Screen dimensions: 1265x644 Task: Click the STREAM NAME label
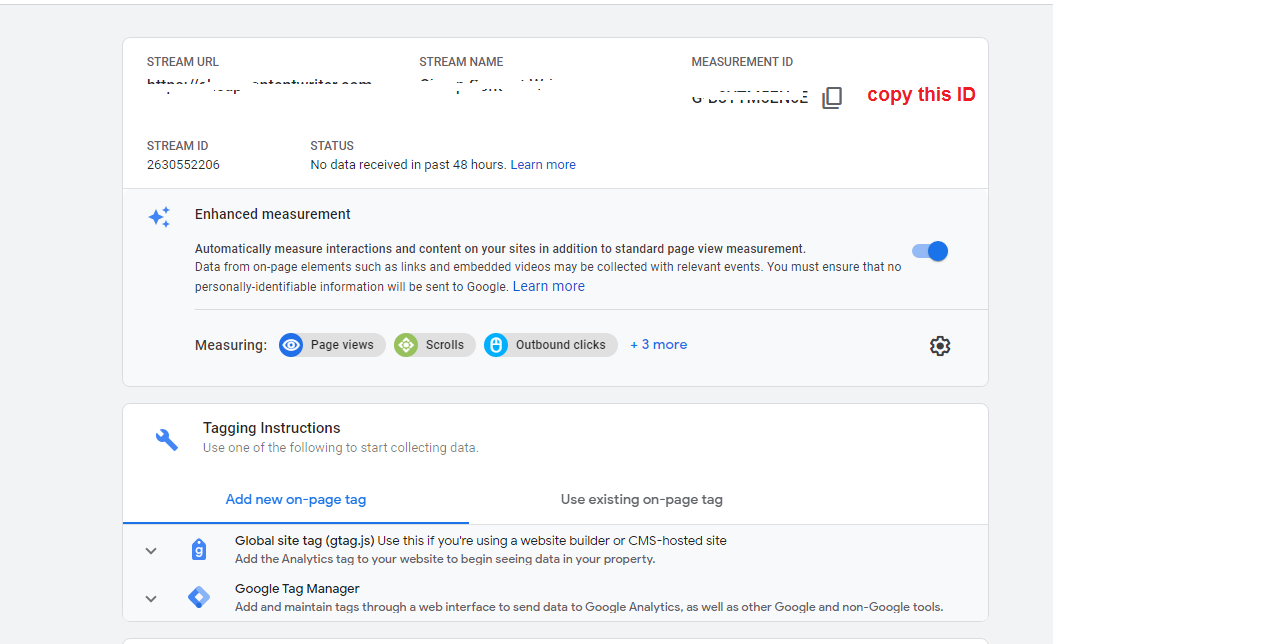coord(461,62)
